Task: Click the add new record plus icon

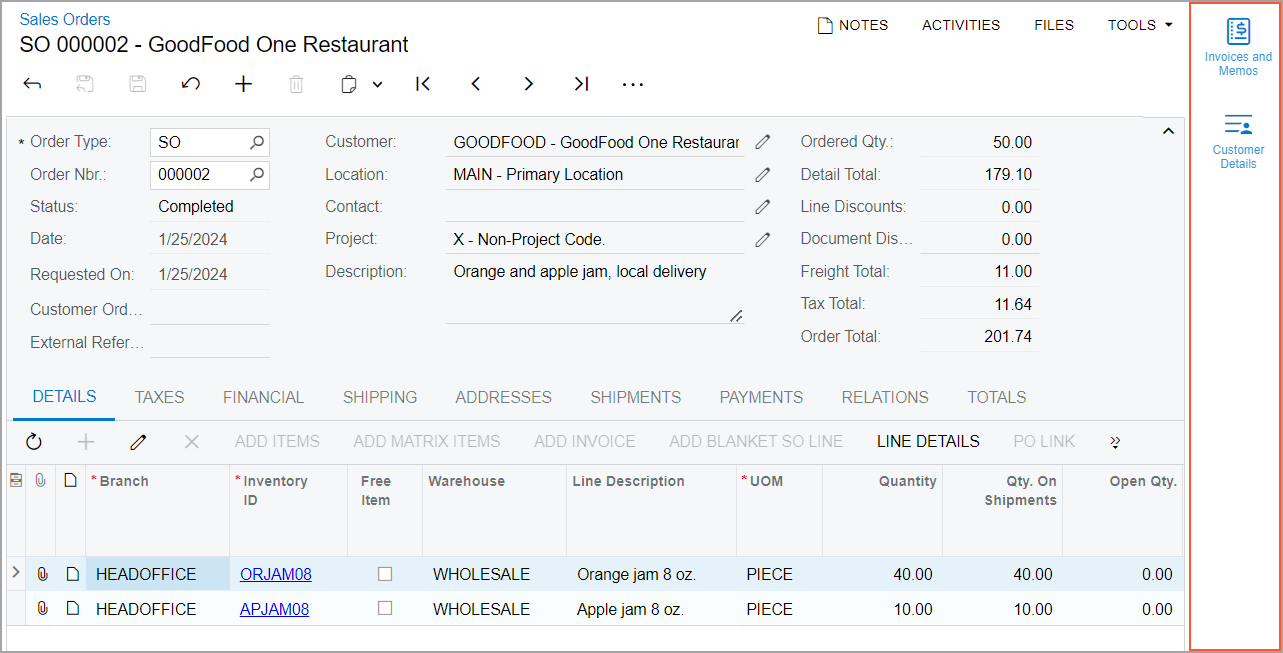Action: [243, 84]
